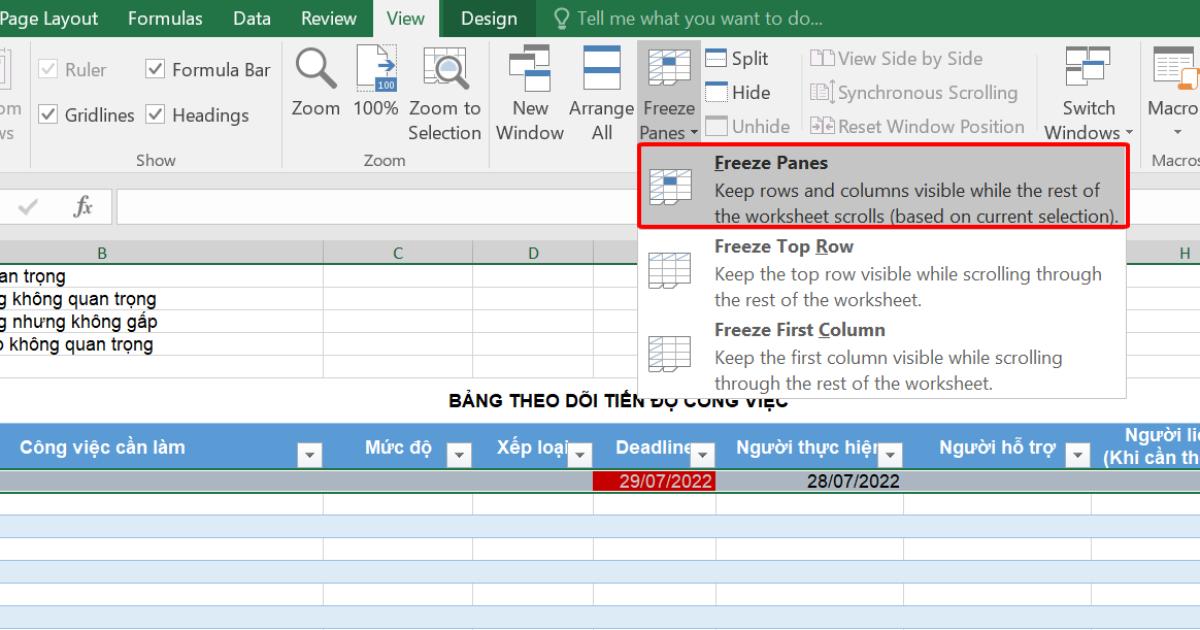Select the cell showing 28/07/2022
The width and height of the screenshot is (1200, 630).
(810, 481)
